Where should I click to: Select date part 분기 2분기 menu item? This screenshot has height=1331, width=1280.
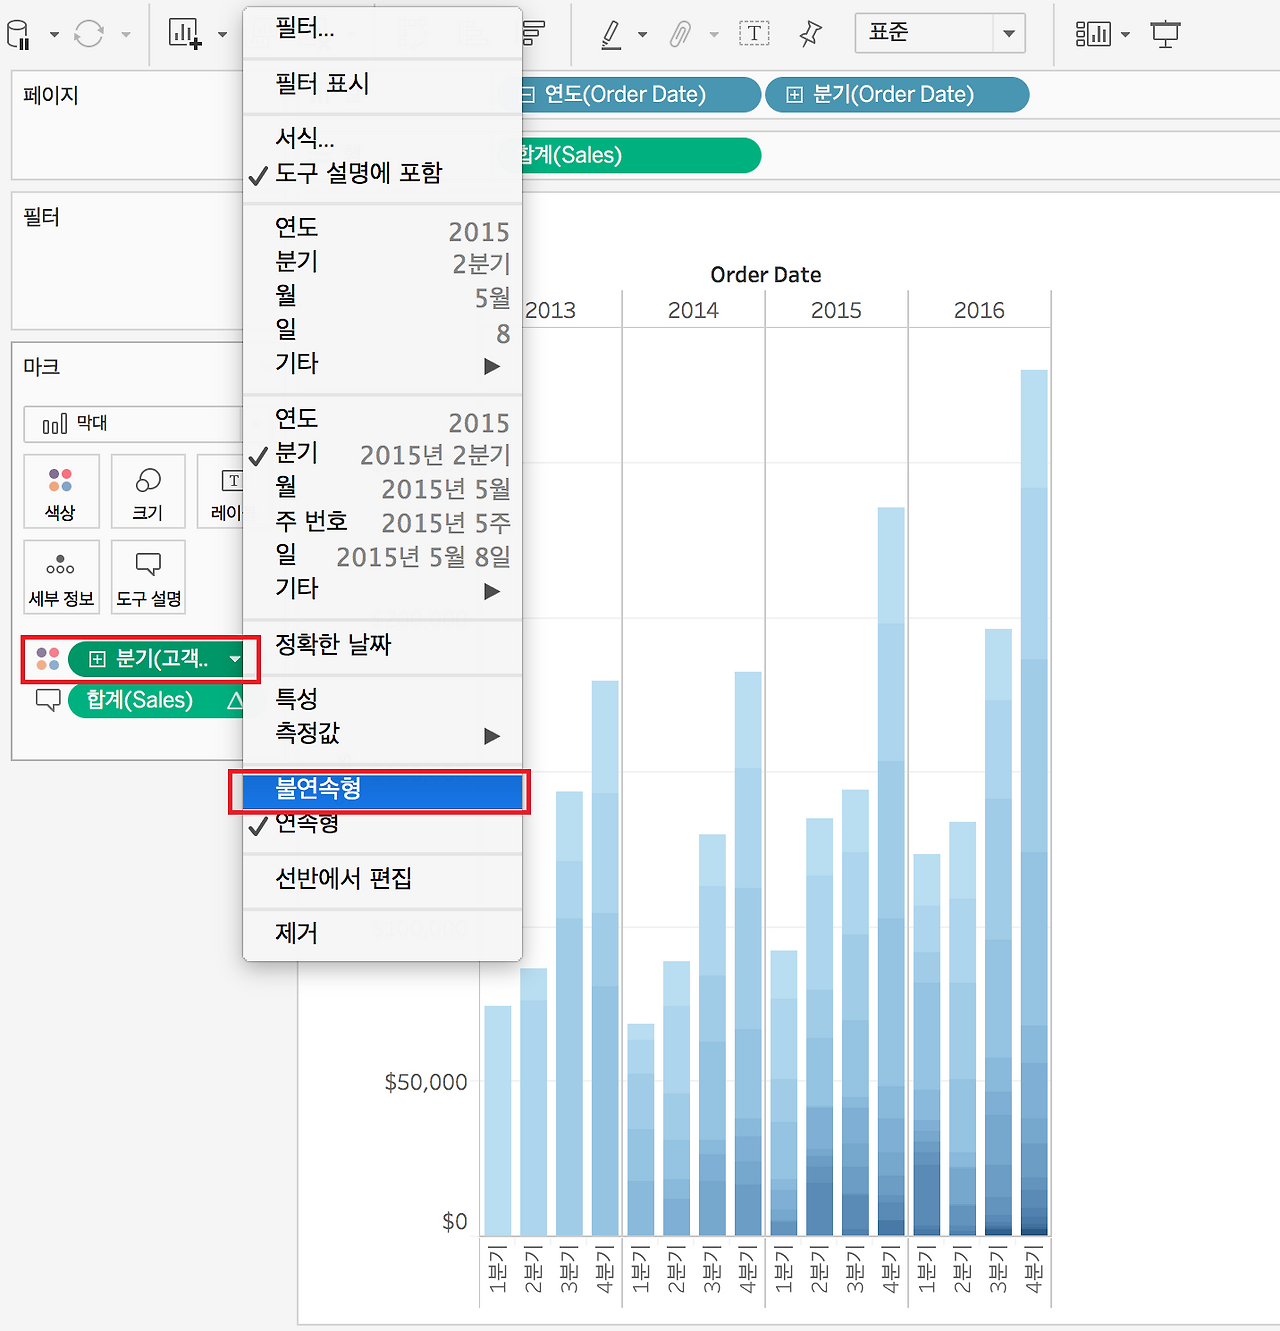pos(382,263)
